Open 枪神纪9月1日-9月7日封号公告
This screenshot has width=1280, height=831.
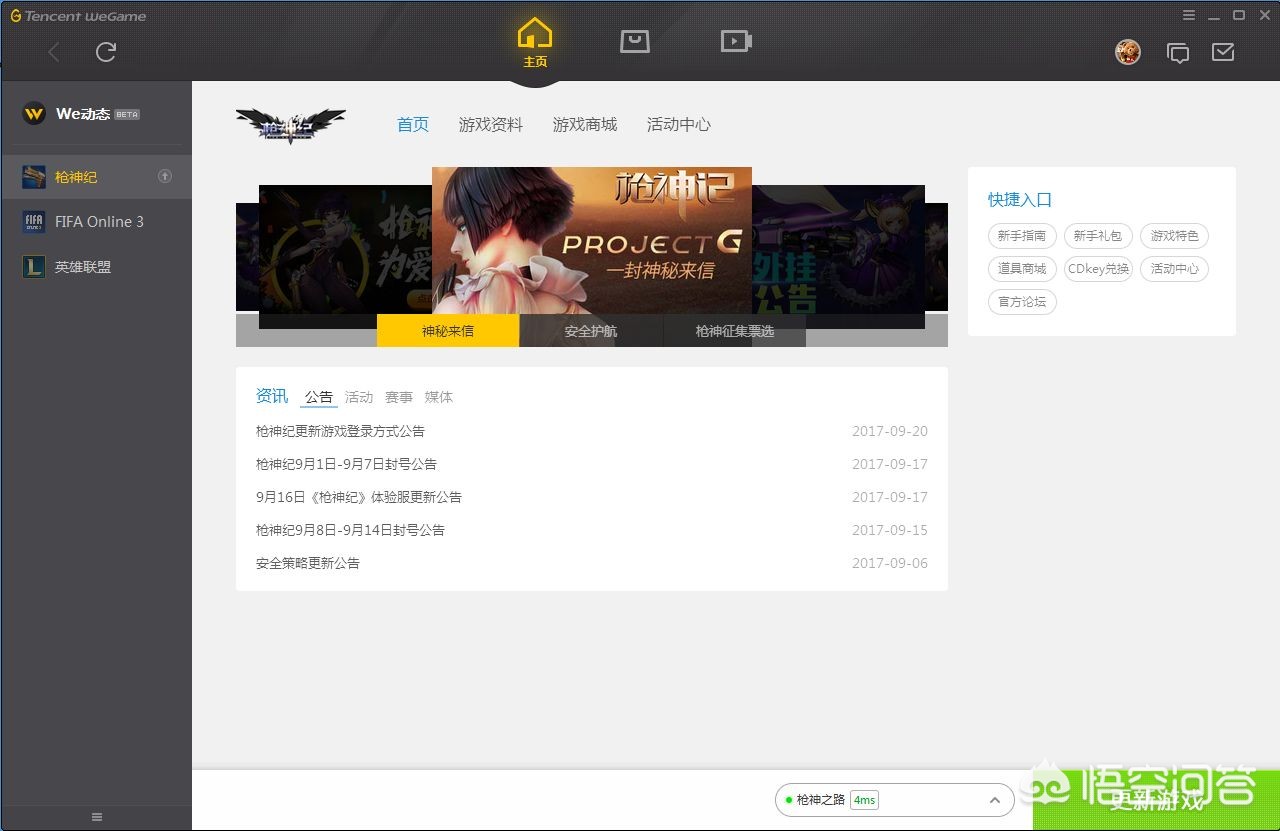pyautogui.click(x=346, y=464)
